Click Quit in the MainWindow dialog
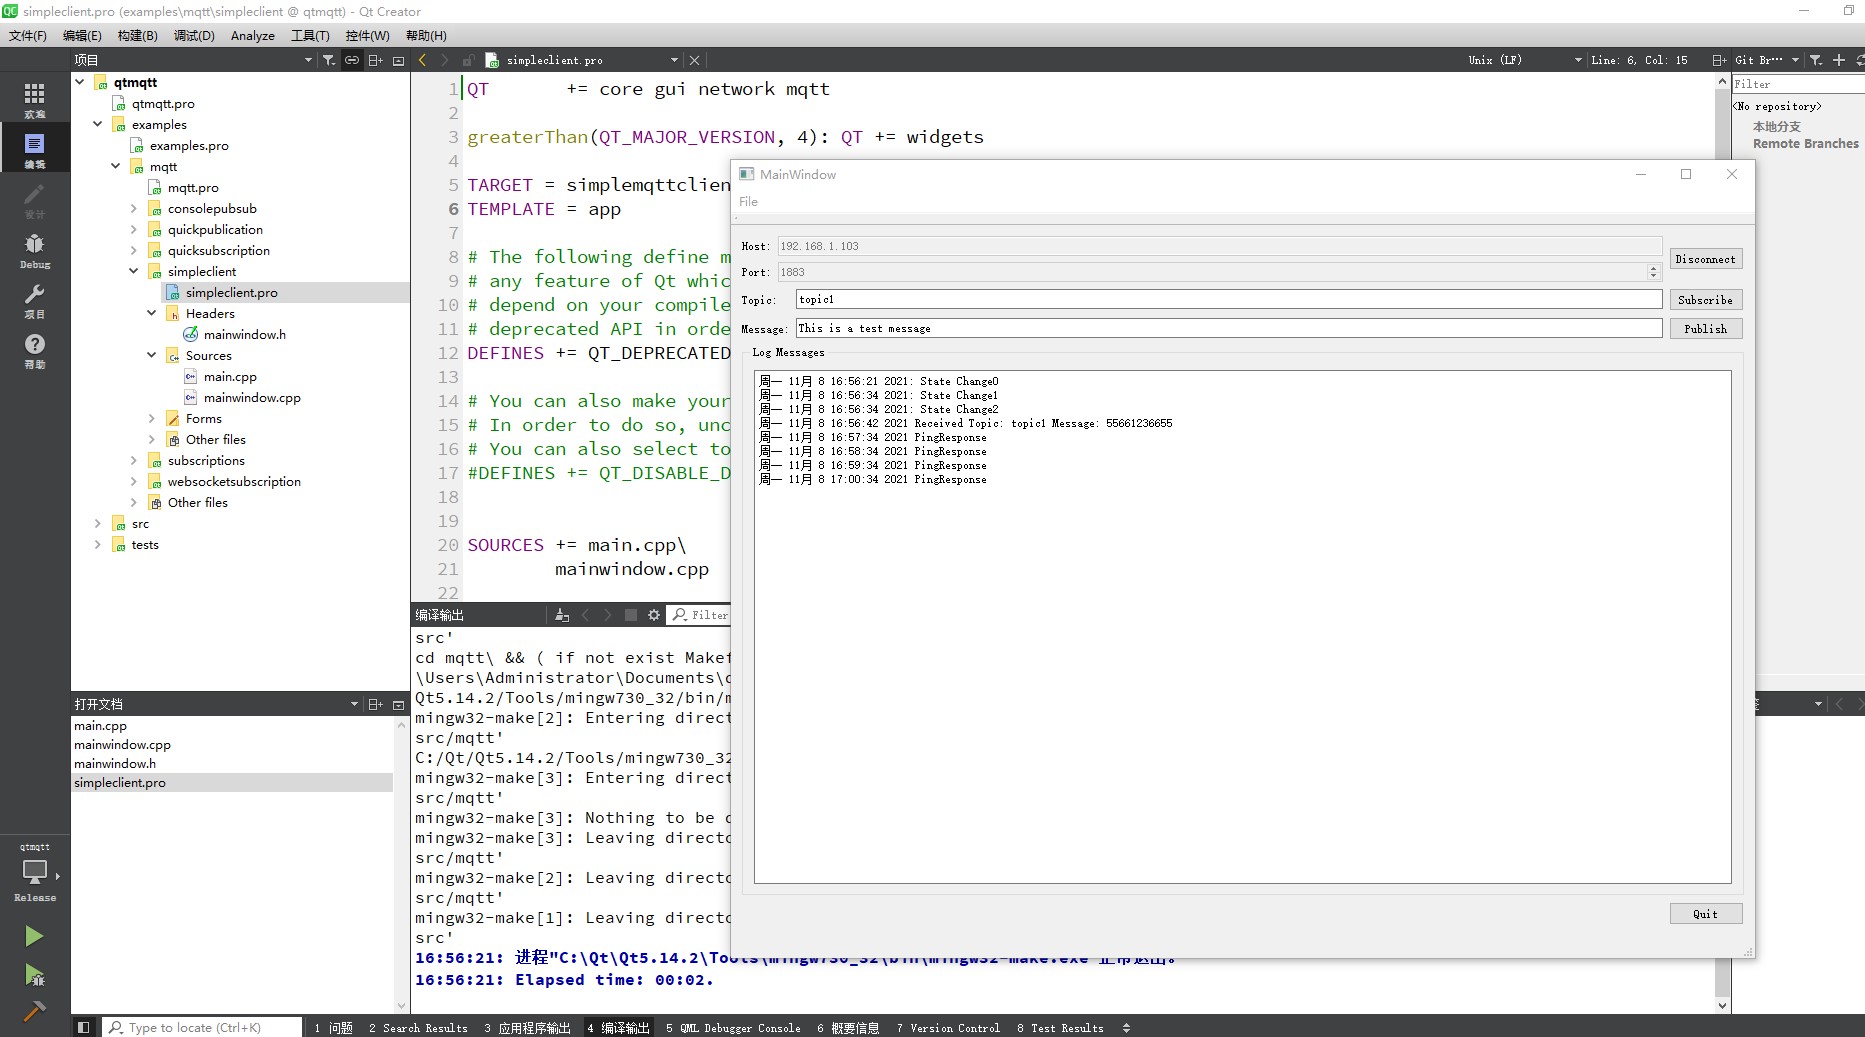 1705,913
